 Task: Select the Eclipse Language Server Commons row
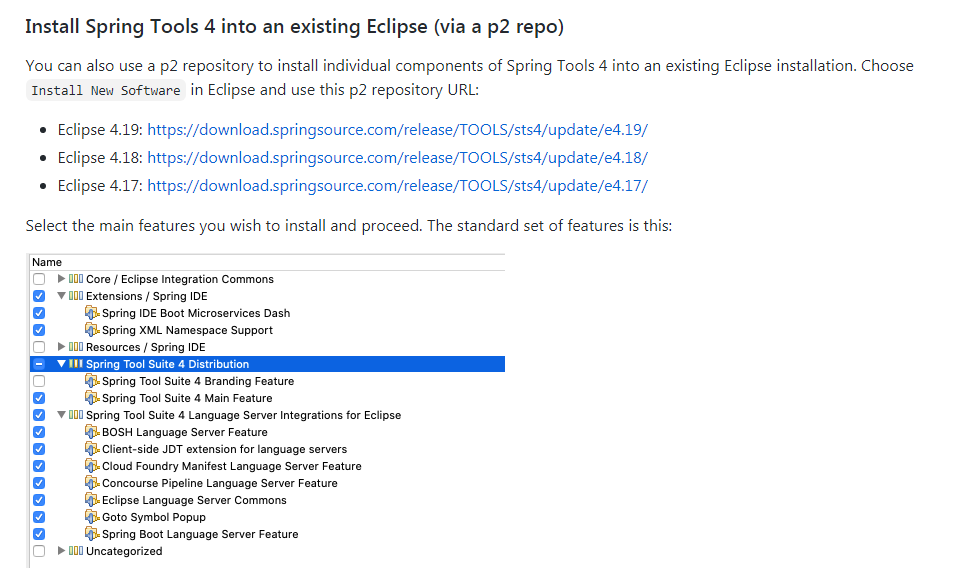click(x=194, y=500)
